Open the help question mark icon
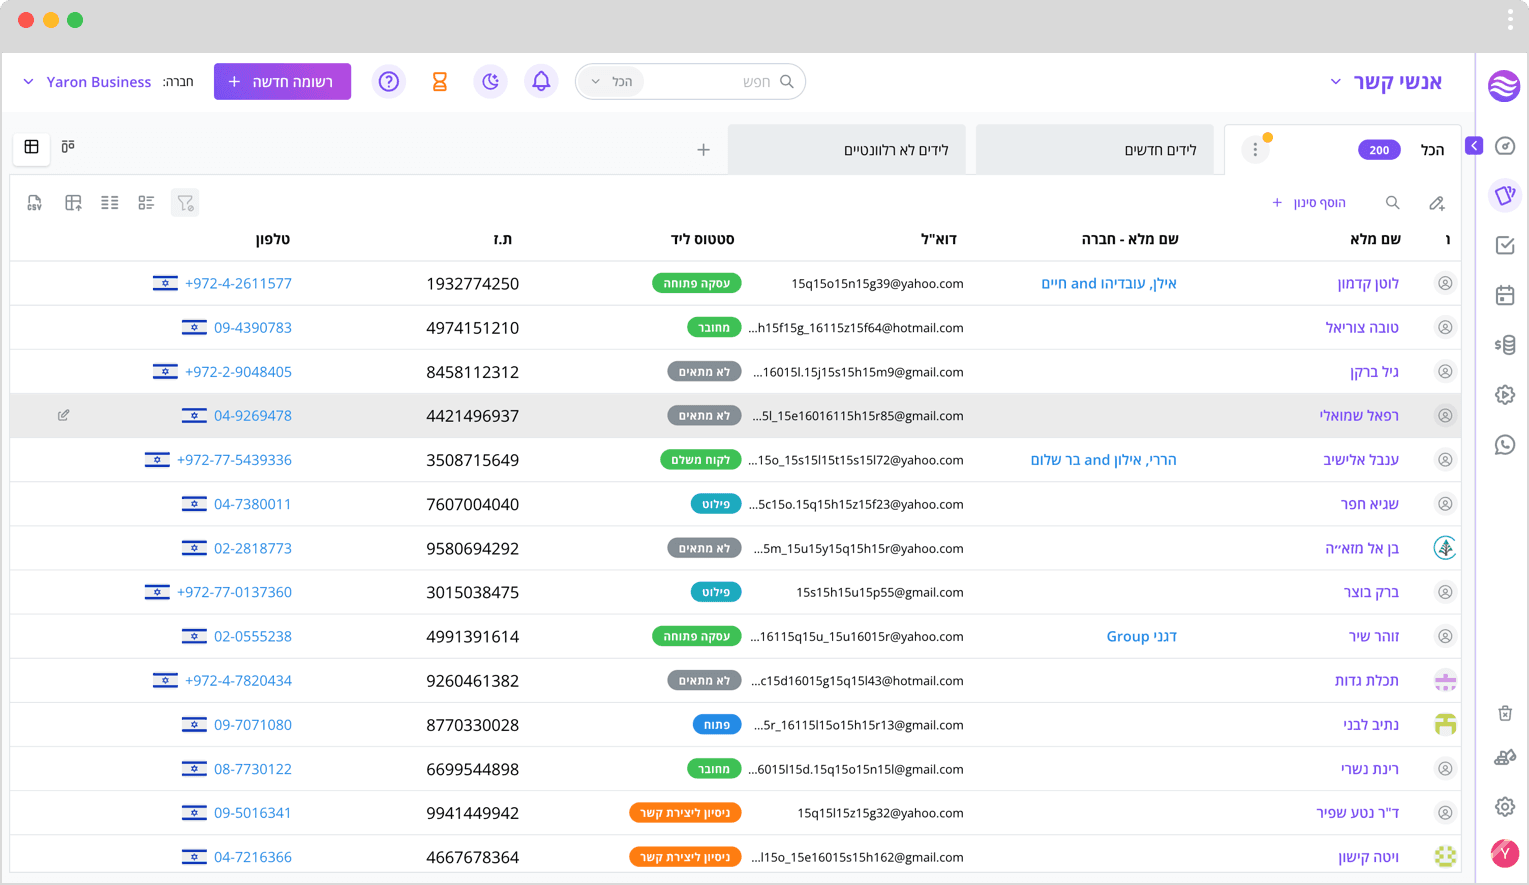The height and width of the screenshot is (885, 1529). [x=389, y=82]
